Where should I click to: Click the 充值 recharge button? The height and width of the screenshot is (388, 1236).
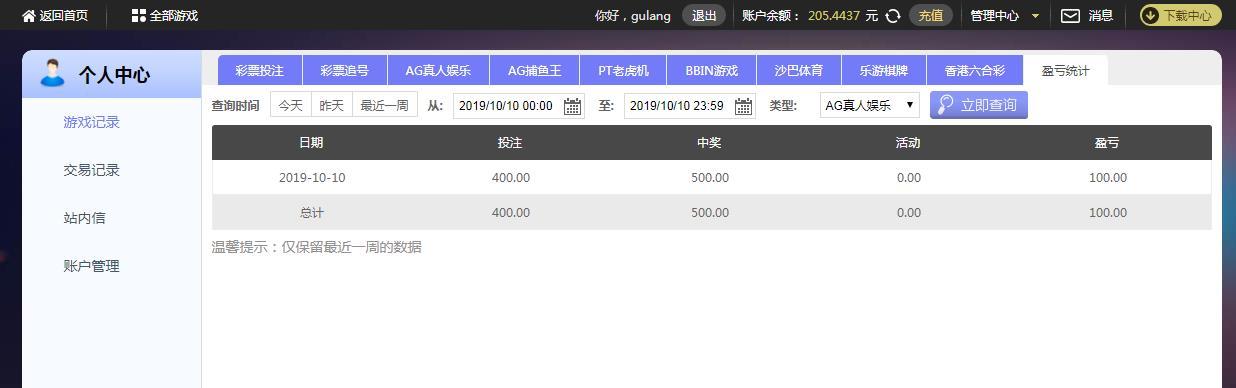click(x=930, y=16)
